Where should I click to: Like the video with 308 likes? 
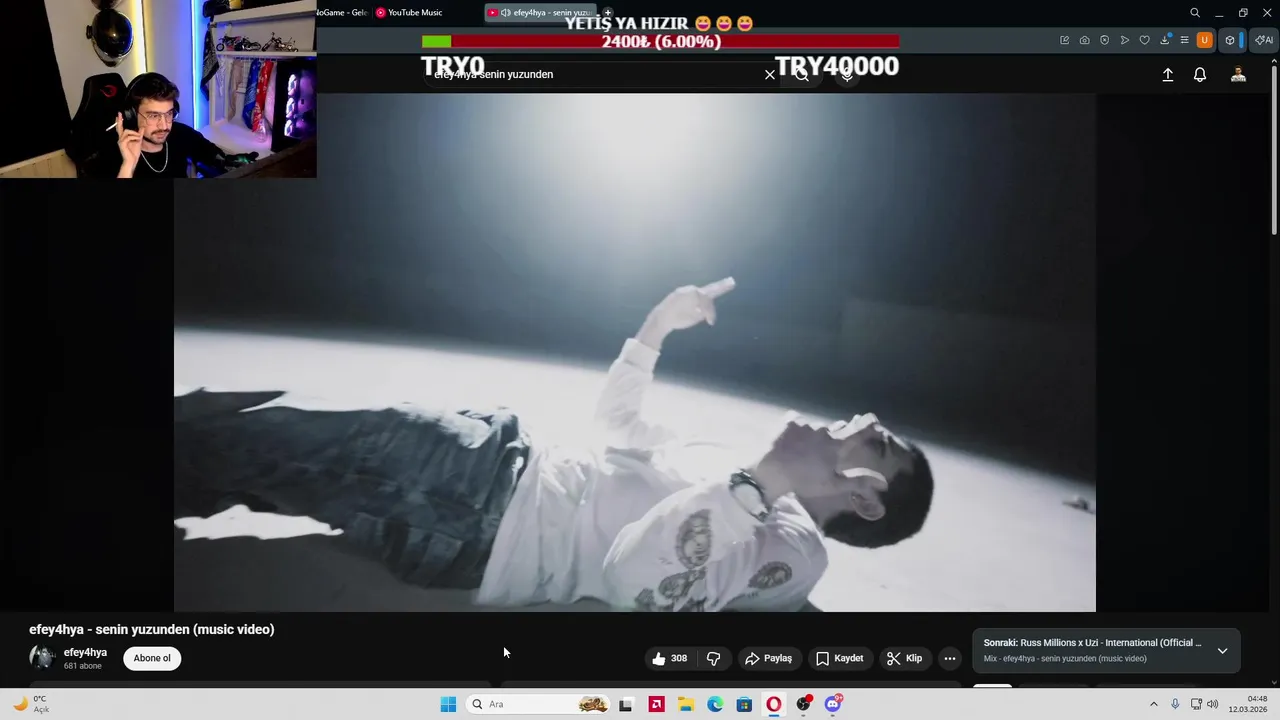(x=670, y=658)
